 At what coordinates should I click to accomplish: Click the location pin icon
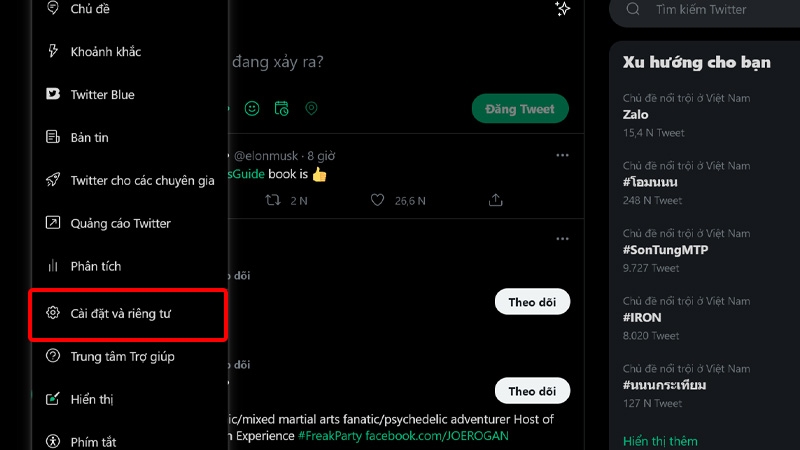pyautogui.click(x=311, y=108)
